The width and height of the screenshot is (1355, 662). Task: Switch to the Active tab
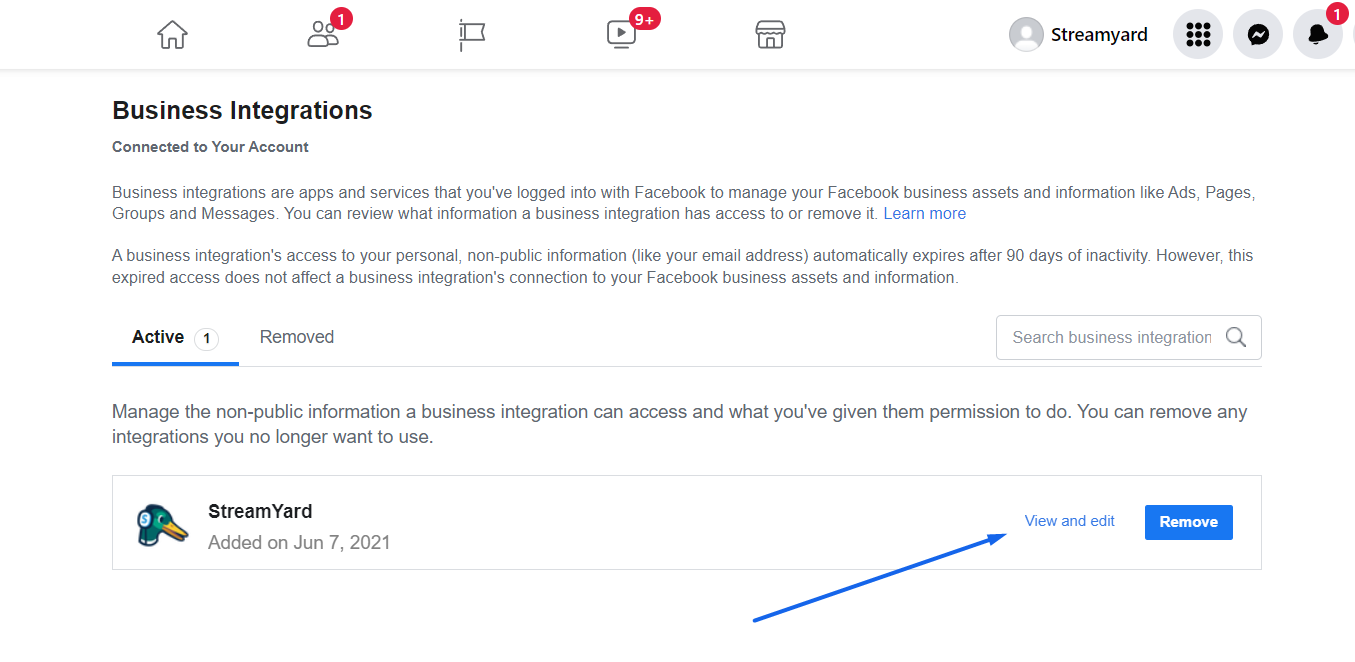click(x=175, y=338)
